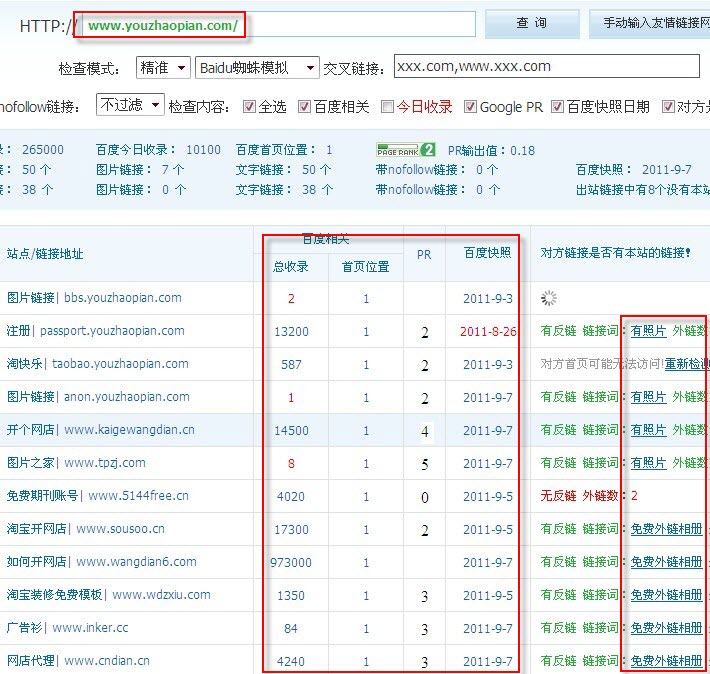
Task: Click 有照片 link in the passport.youzhaopian.com row
Action: click(x=648, y=331)
